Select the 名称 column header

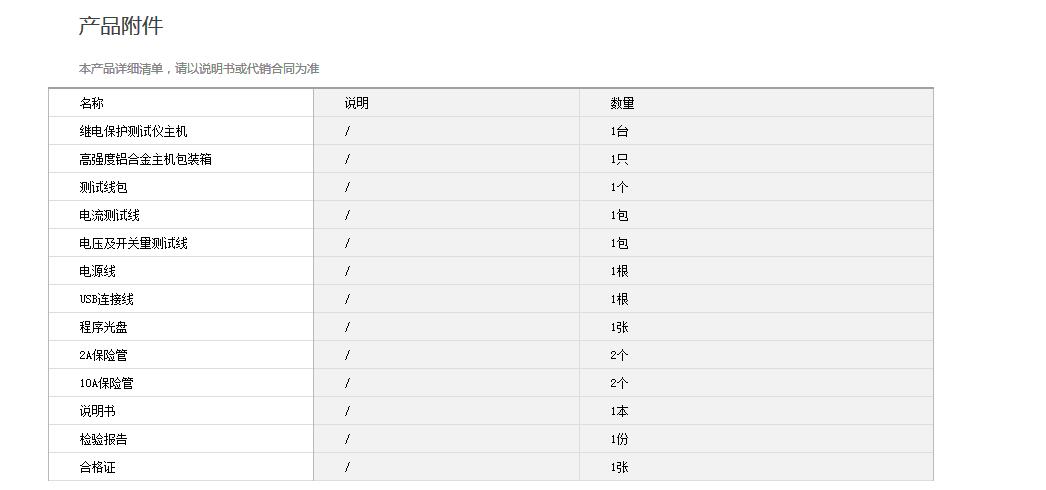click(x=92, y=103)
